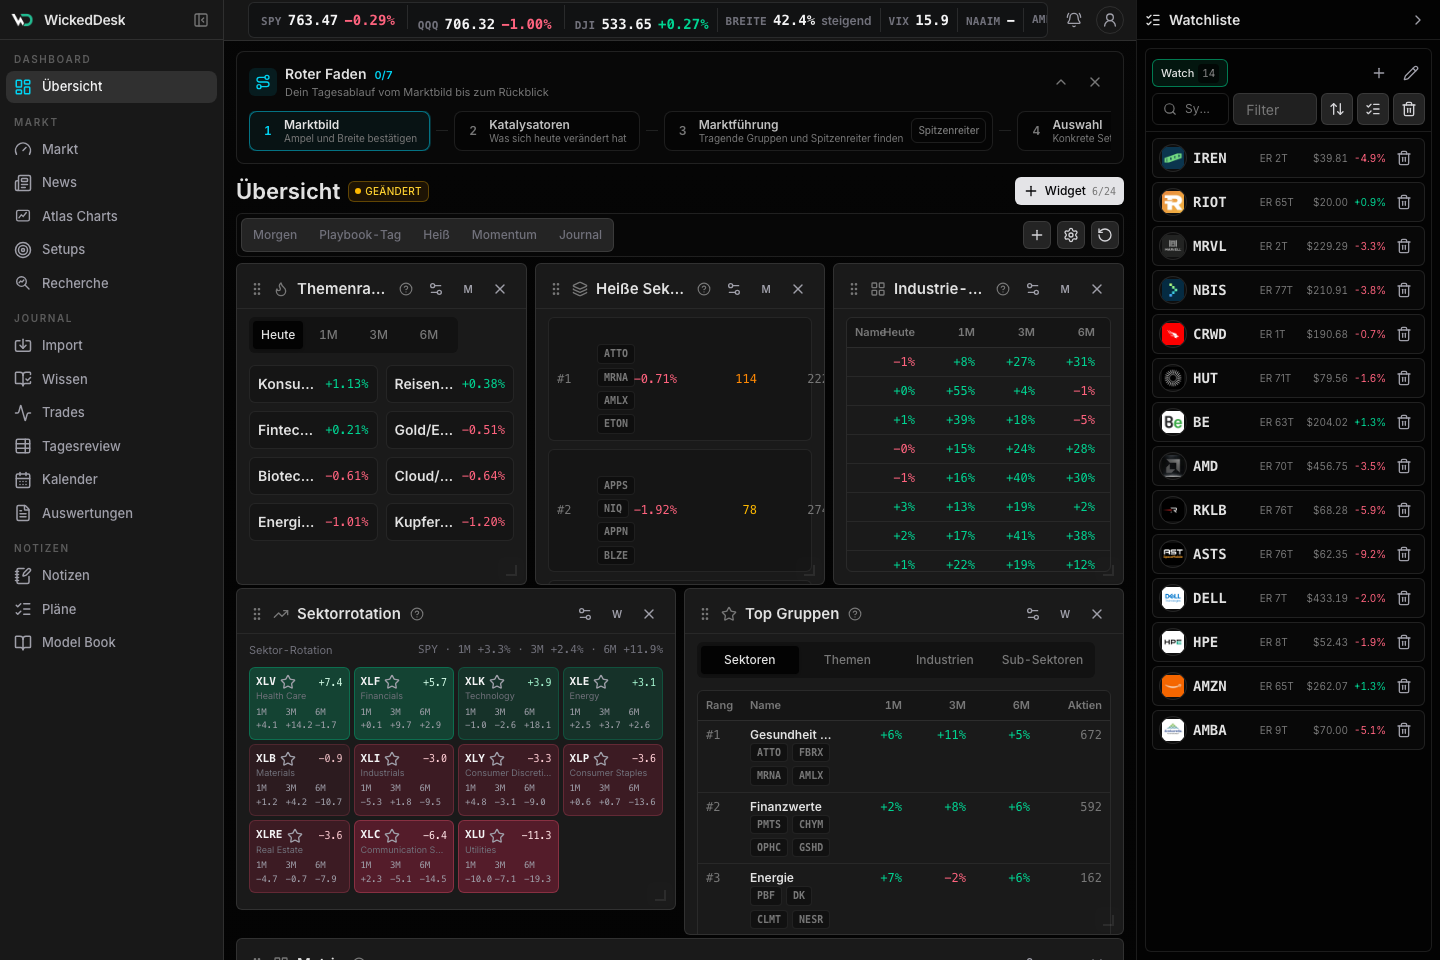Screen dimensions: 1440x960
Task: Open Tagesreview in sidebar
Action: point(111,446)
